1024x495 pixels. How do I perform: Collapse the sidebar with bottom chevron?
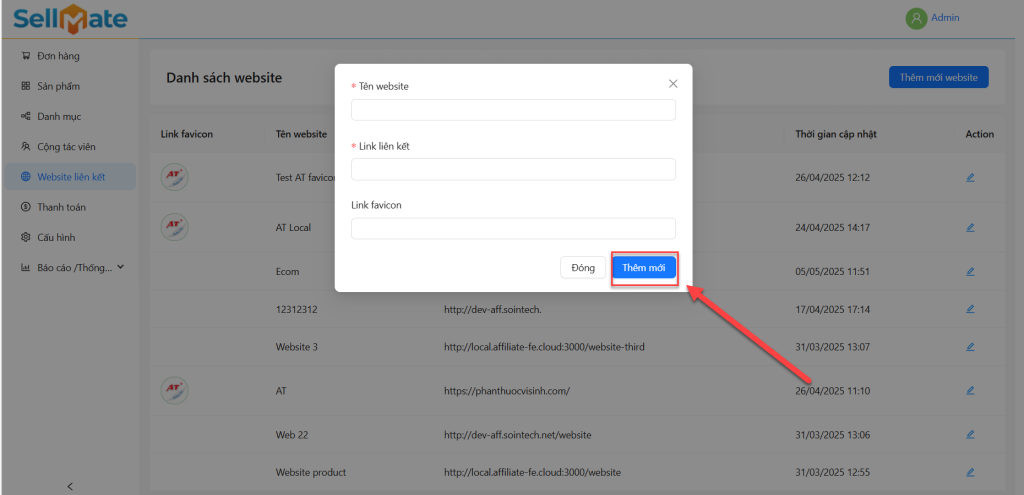(x=70, y=486)
